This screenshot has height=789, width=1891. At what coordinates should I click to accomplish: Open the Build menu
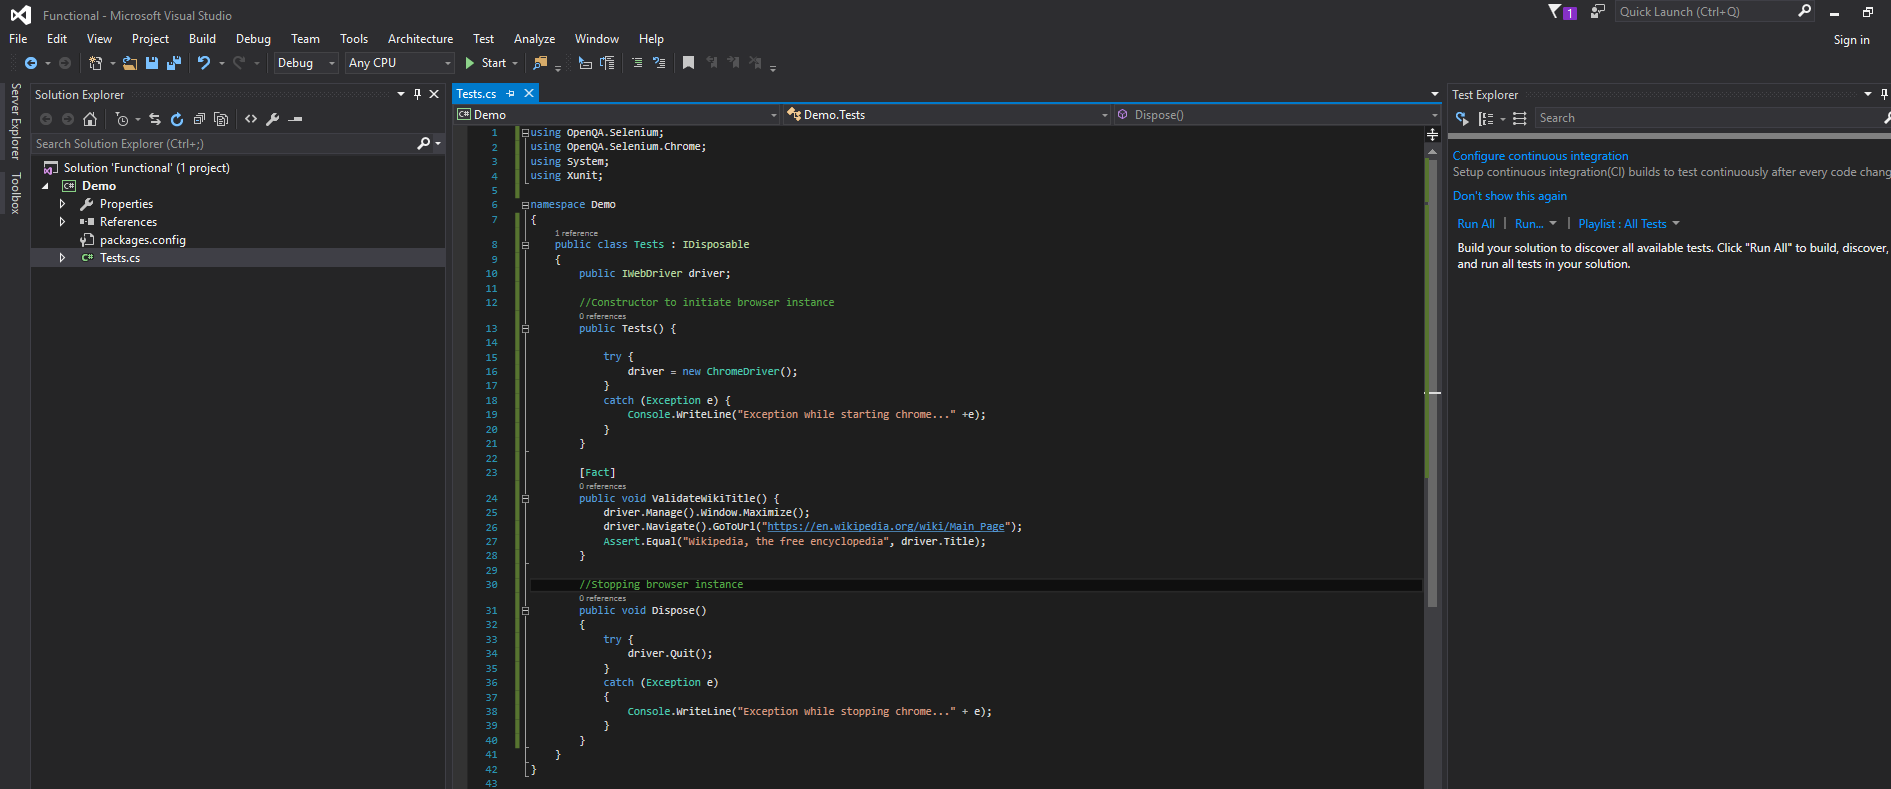[202, 39]
